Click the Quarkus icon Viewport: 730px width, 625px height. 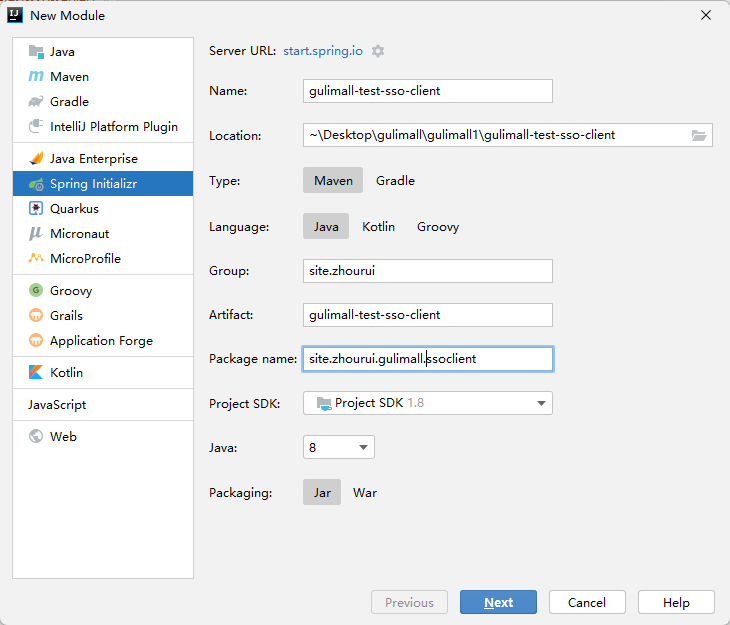point(36,208)
